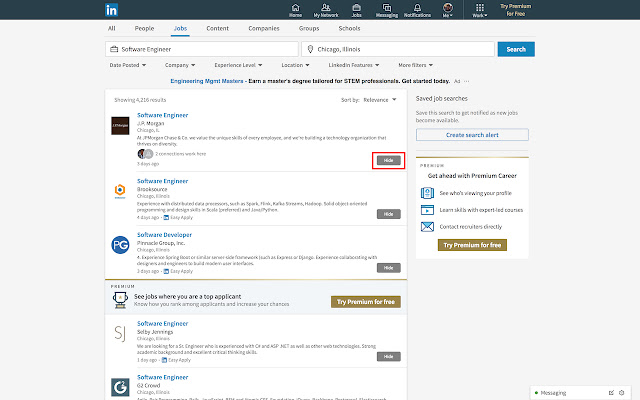
Task: Hide the Selby Jennings job listing
Action: coord(389,356)
